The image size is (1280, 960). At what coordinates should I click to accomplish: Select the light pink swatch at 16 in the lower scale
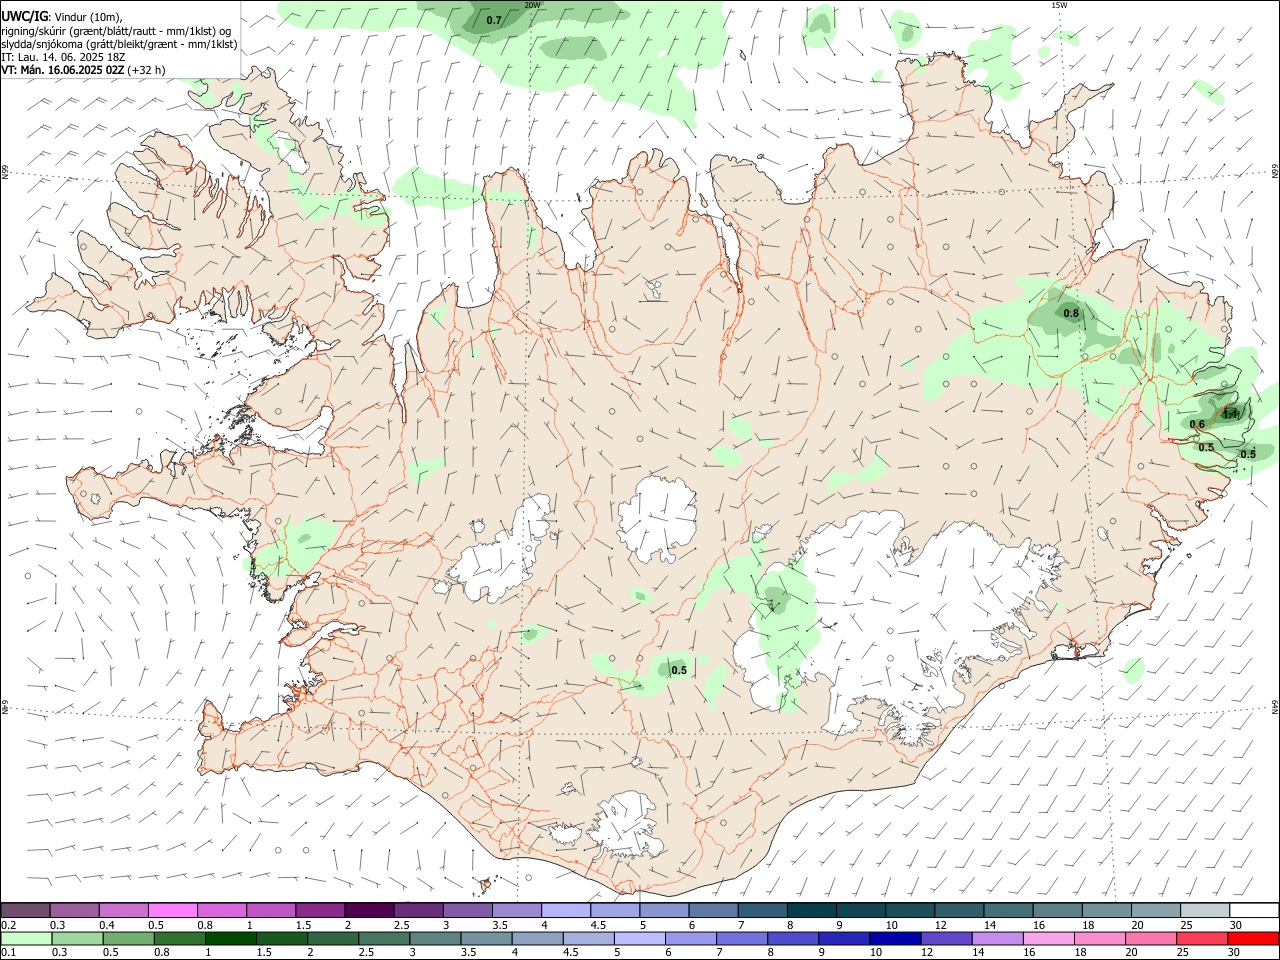(1049, 939)
